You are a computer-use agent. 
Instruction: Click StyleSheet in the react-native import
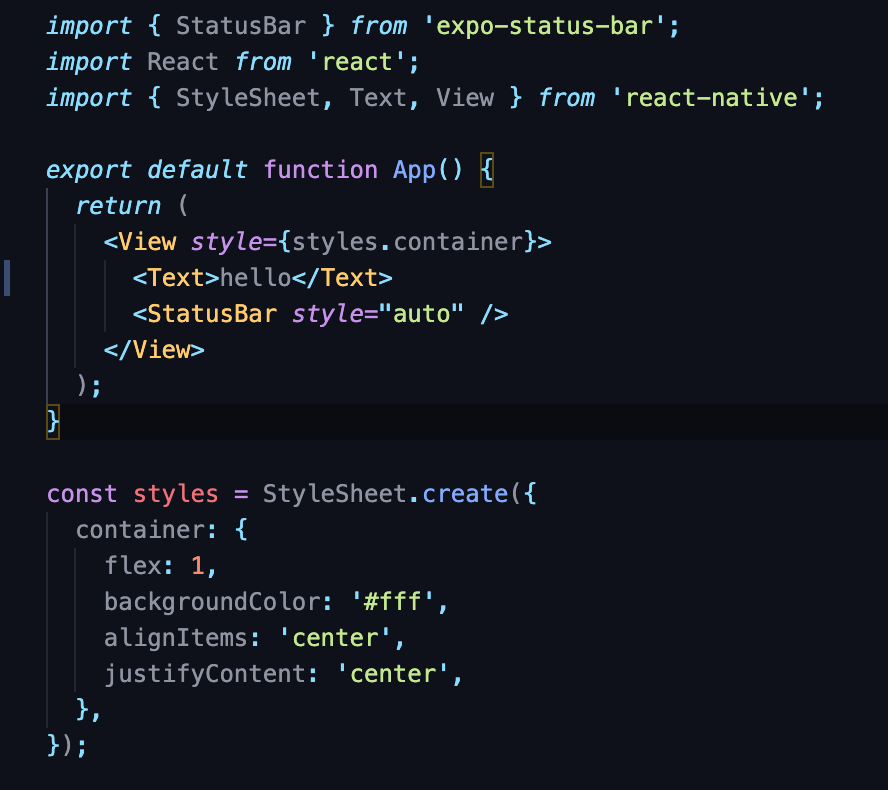(x=248, y=98)
